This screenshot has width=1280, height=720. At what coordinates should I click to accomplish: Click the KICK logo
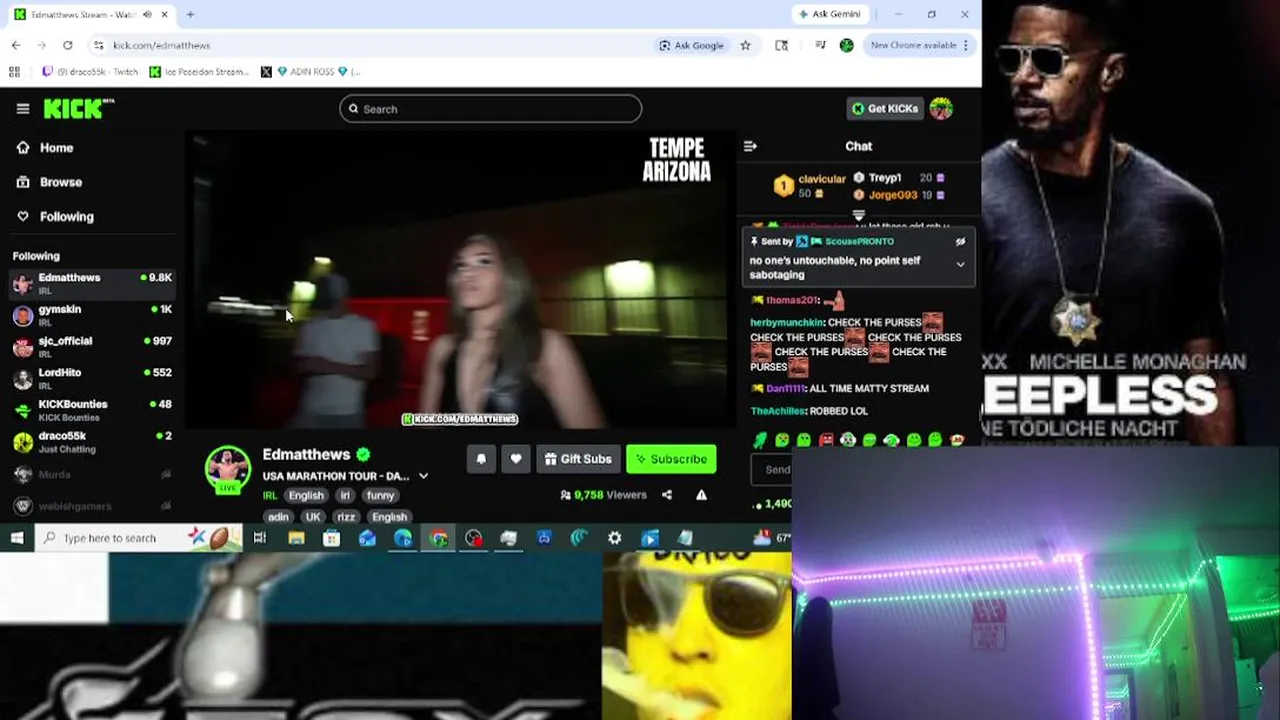(x=78, y=109)
